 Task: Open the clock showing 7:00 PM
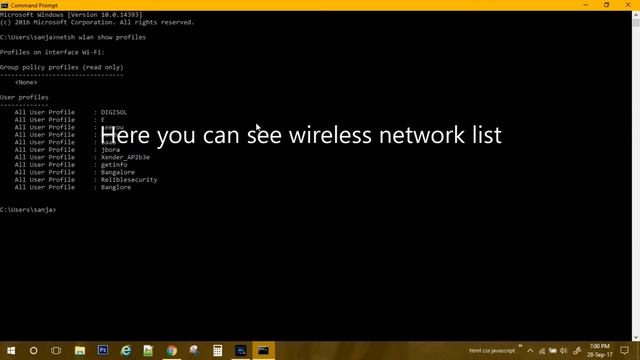click(x=600, y=351)
